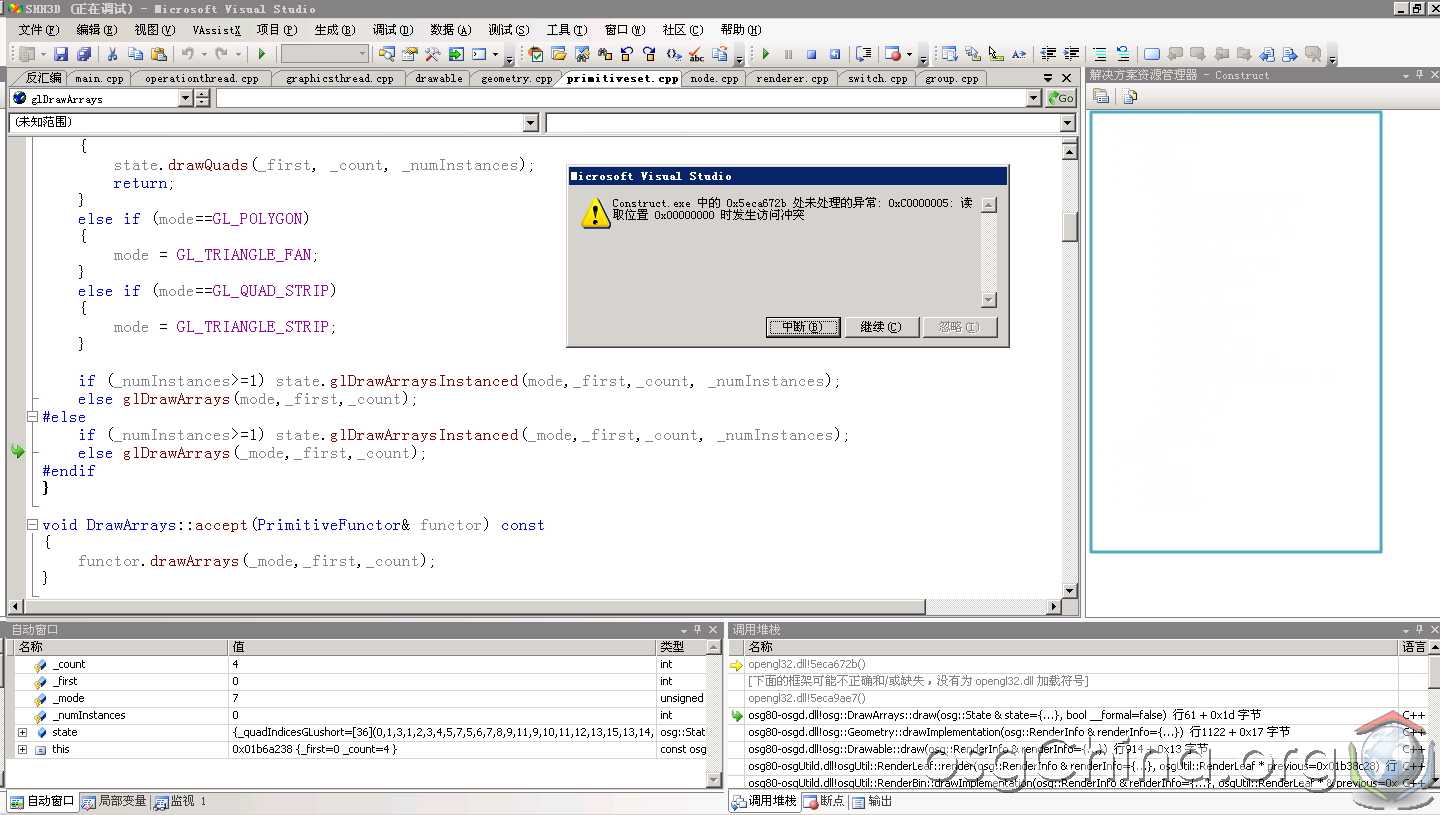Screen dimensions: 1440x815
Task: Click the Save file toolbar icon
Action: click(61, 54)
